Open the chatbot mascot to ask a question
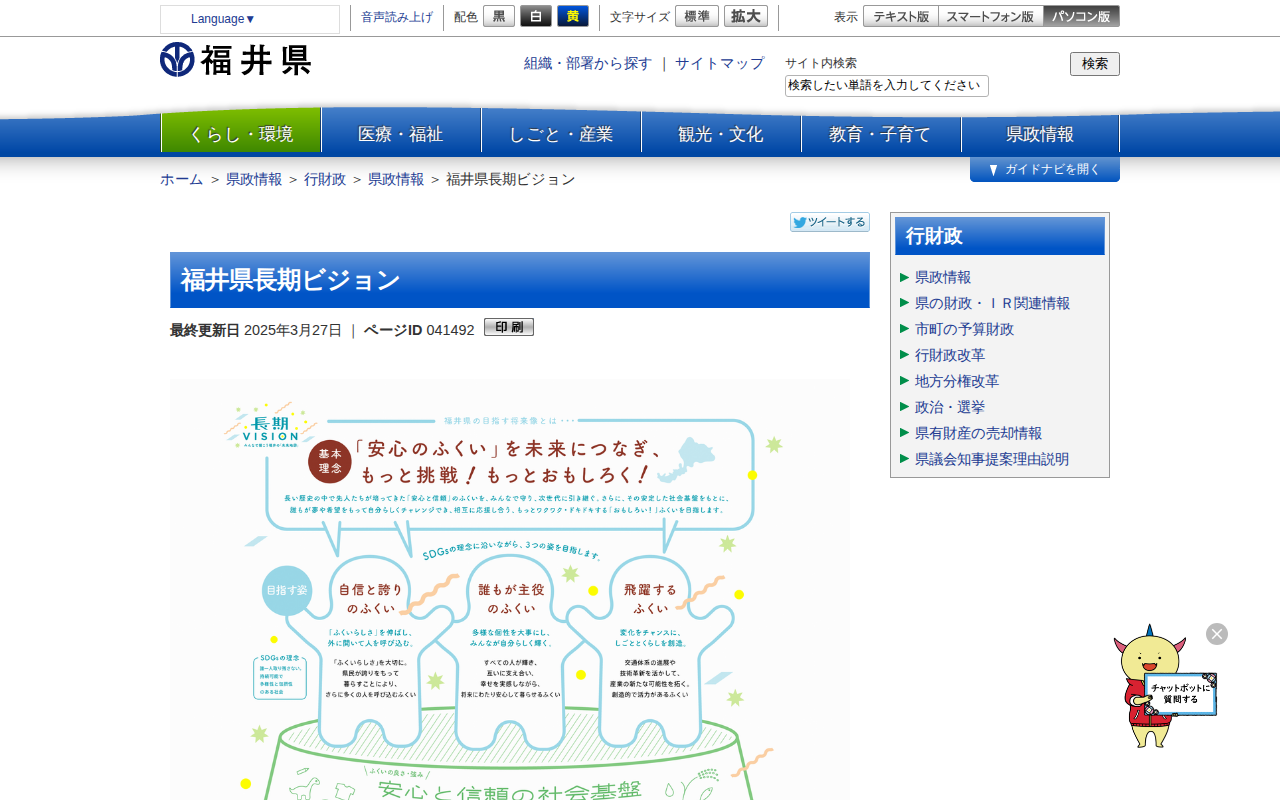 1164,688
